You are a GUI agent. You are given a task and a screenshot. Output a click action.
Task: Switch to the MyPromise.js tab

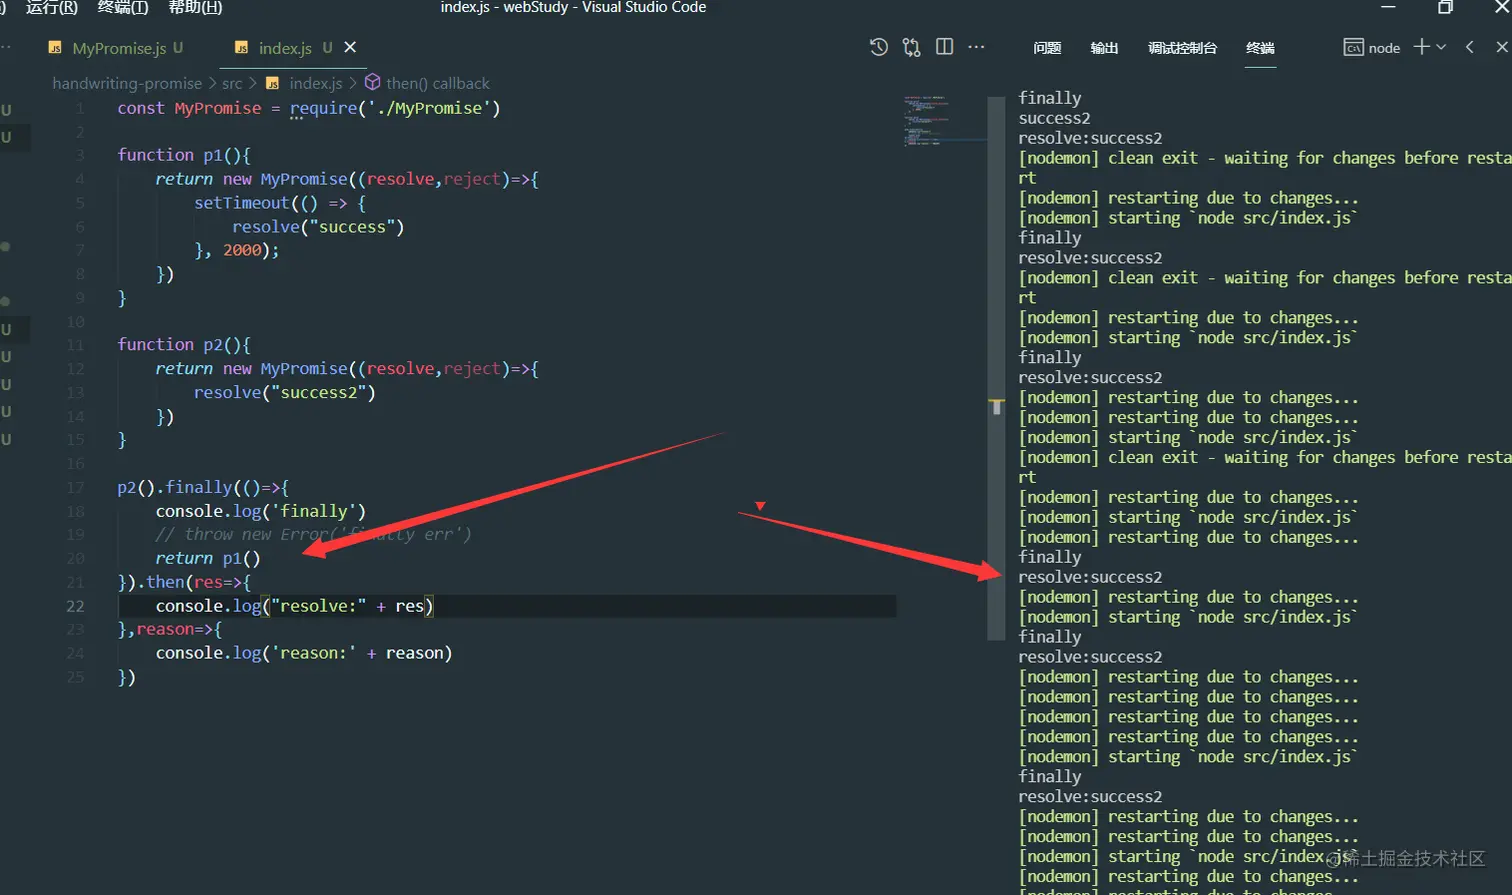coord(117,48)
